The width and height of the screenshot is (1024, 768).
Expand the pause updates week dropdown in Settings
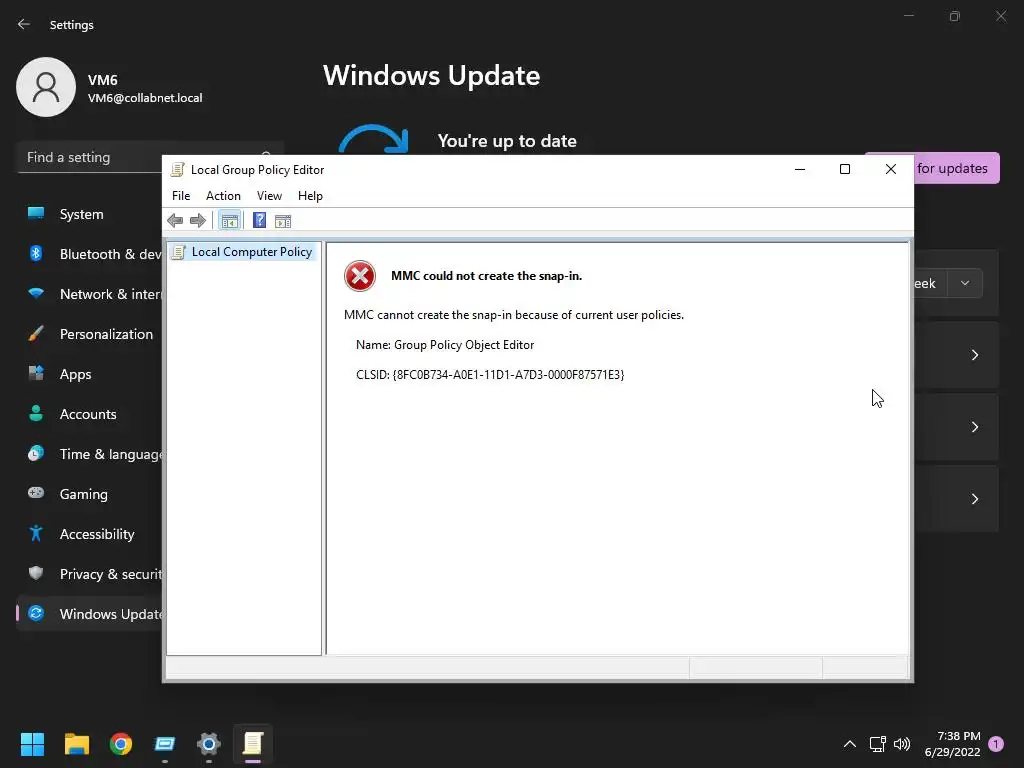(965, 283)
